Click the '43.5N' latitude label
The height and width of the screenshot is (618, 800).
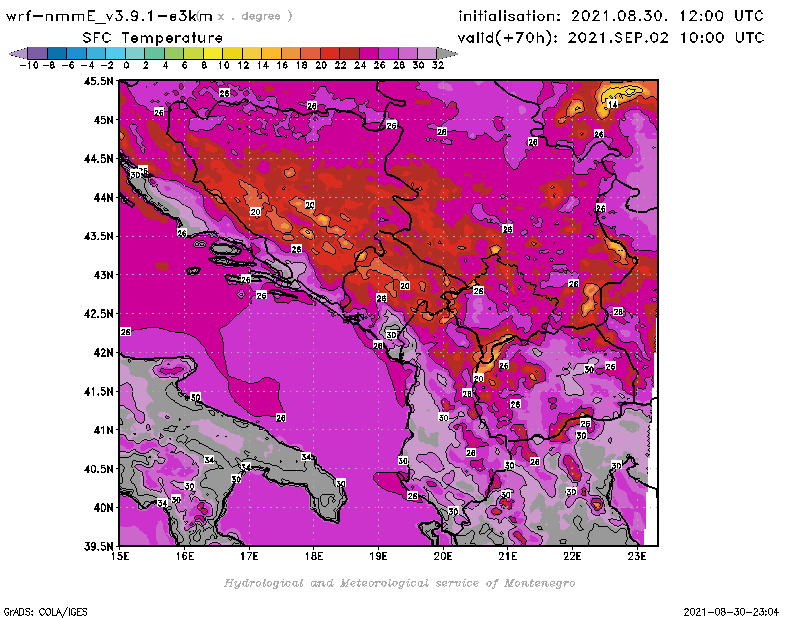point(98,236)
